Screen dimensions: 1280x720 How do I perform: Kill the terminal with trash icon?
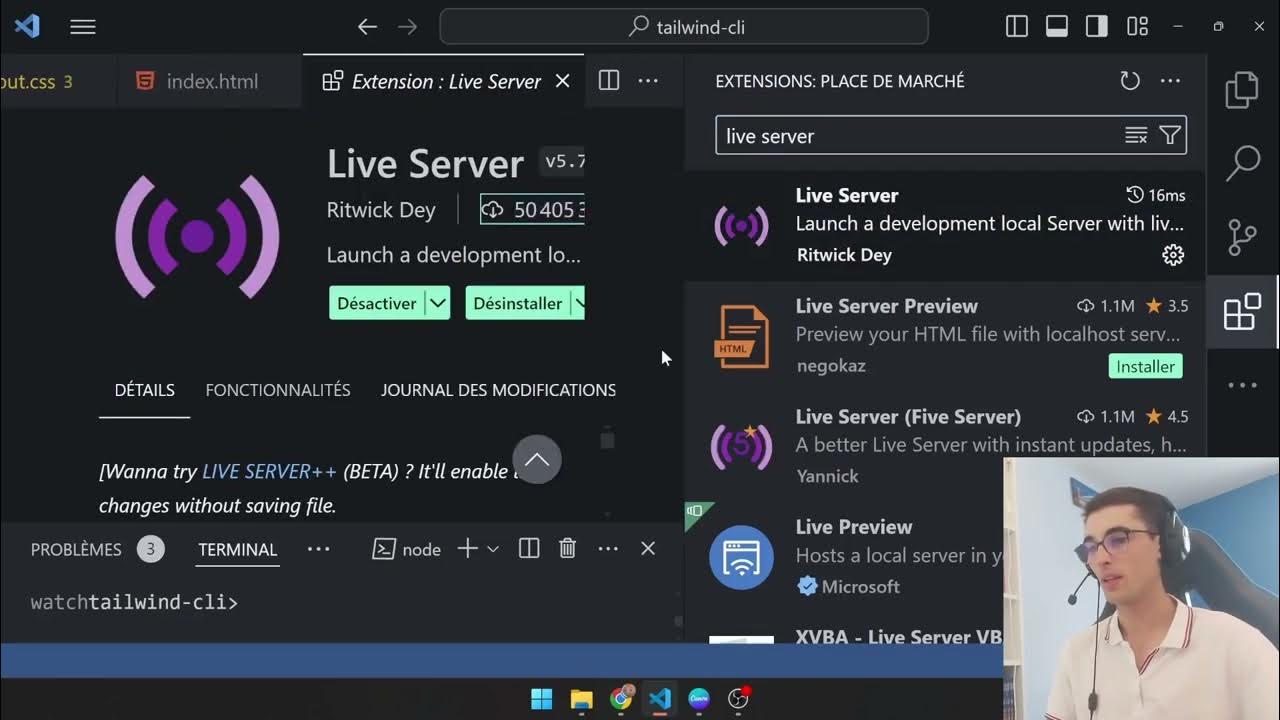(x=567, y=548)
